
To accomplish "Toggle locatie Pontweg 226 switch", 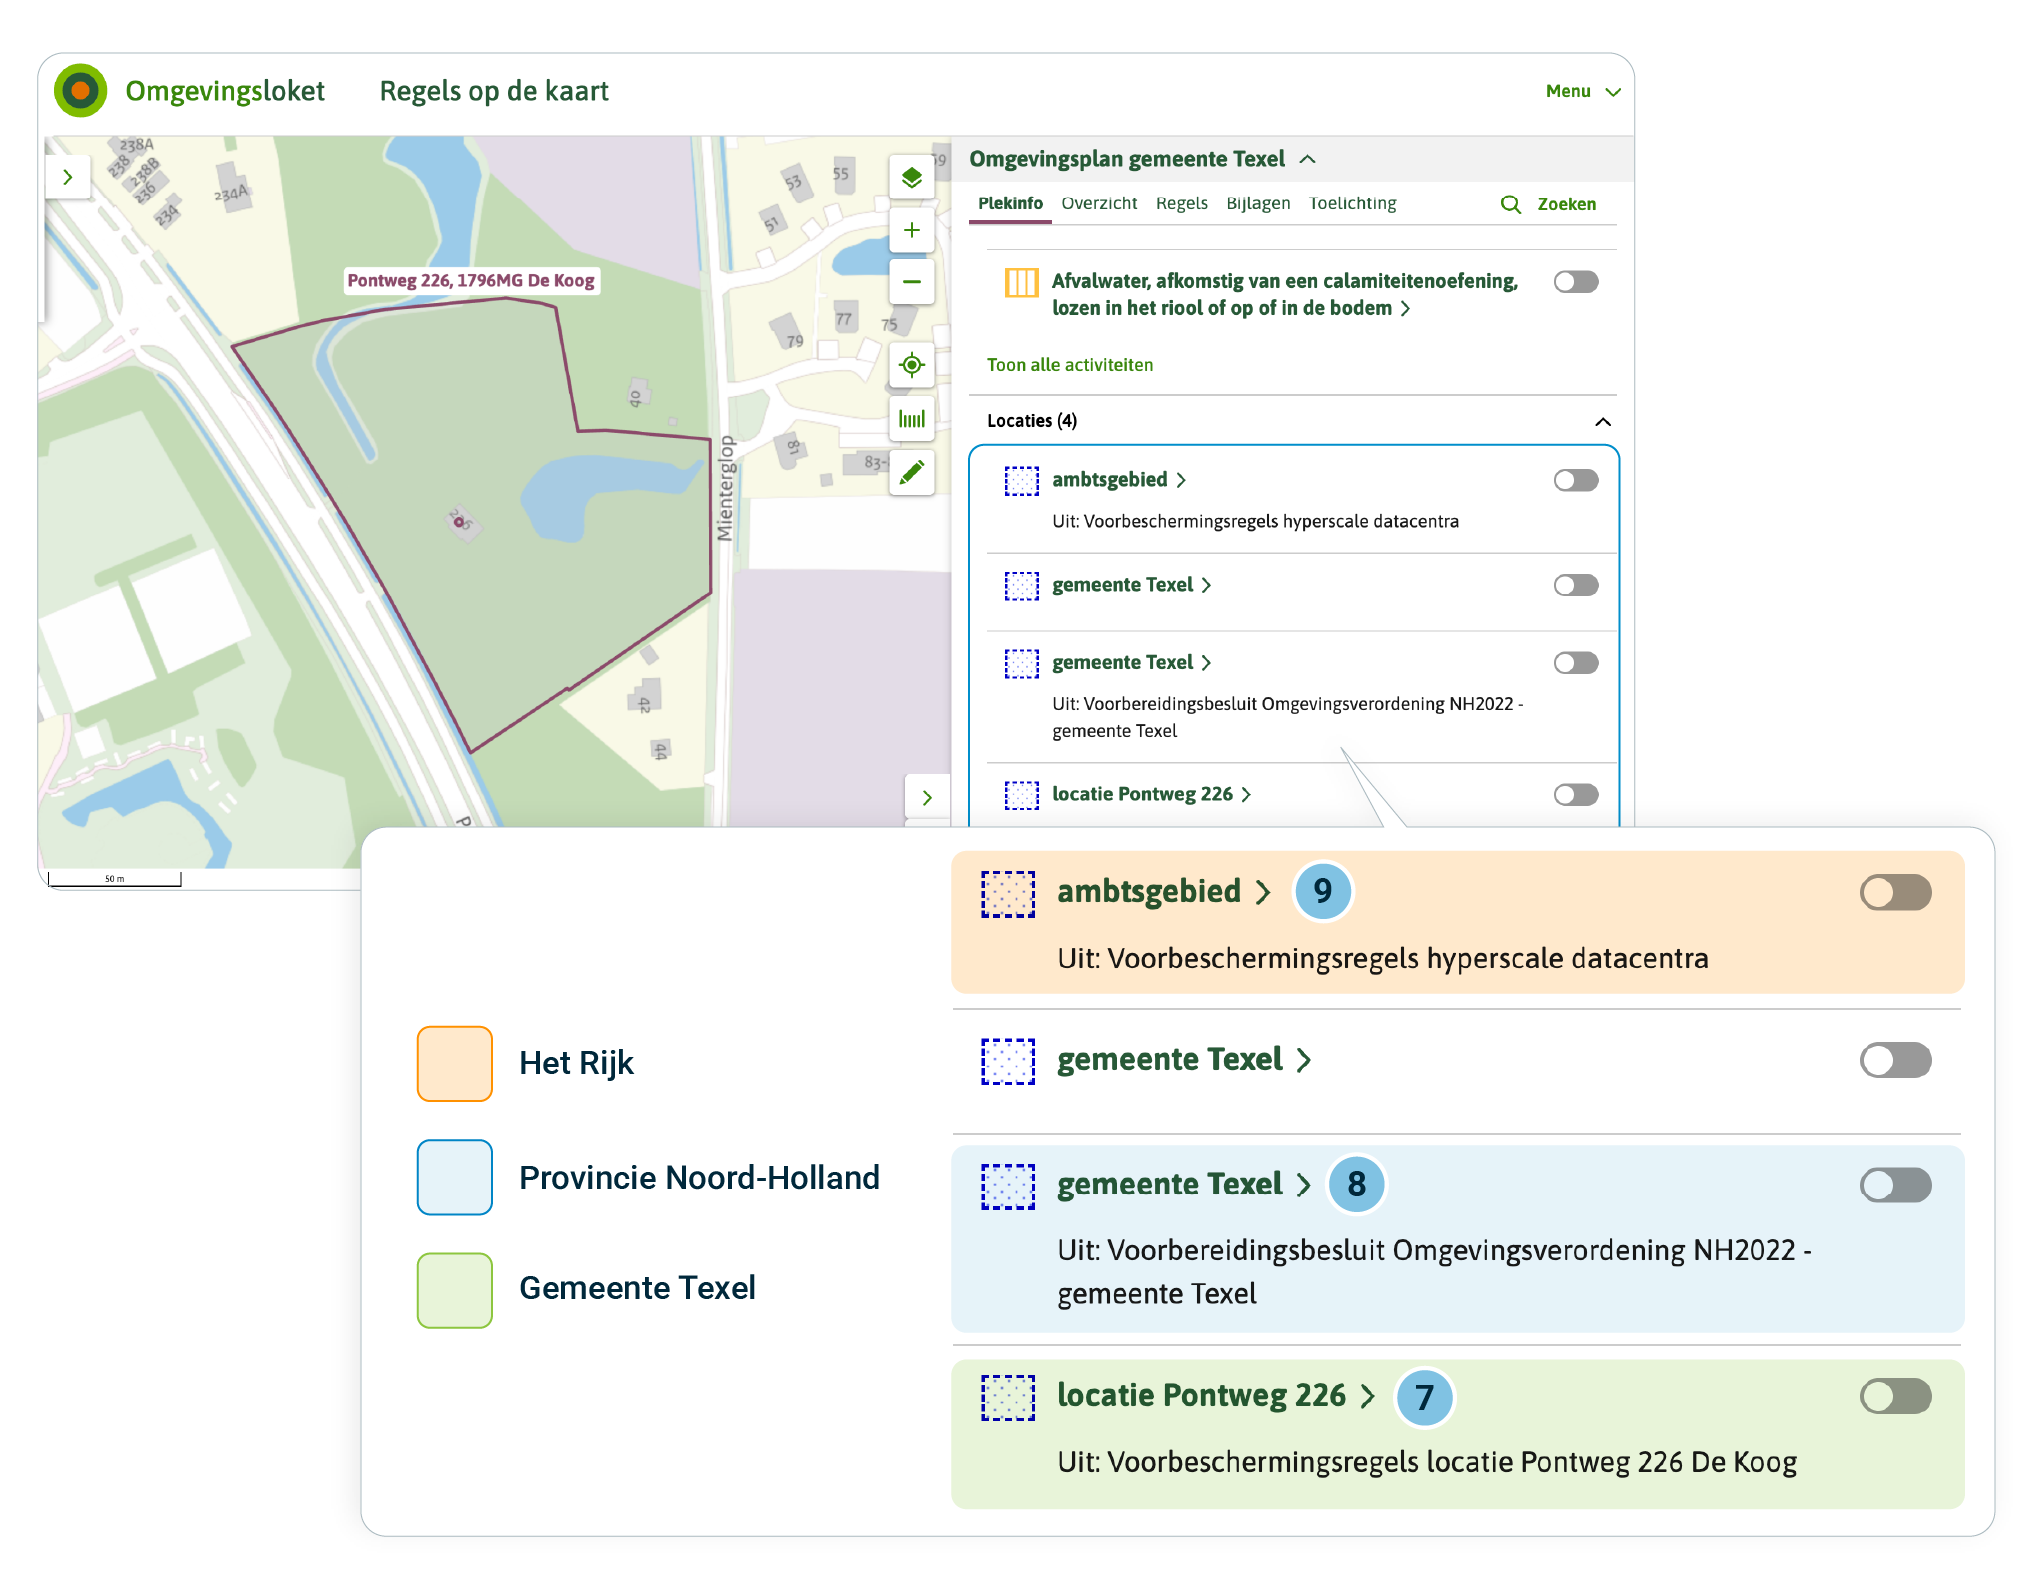I will pyautogui.click(x=1575, y=794).
